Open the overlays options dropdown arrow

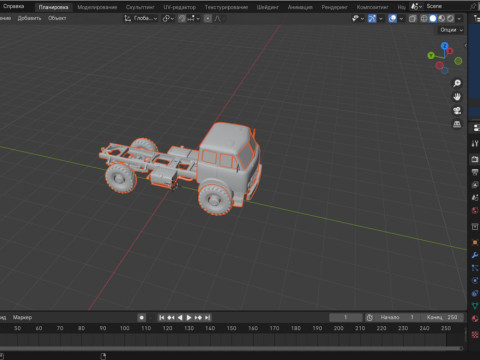coord(401,19)
